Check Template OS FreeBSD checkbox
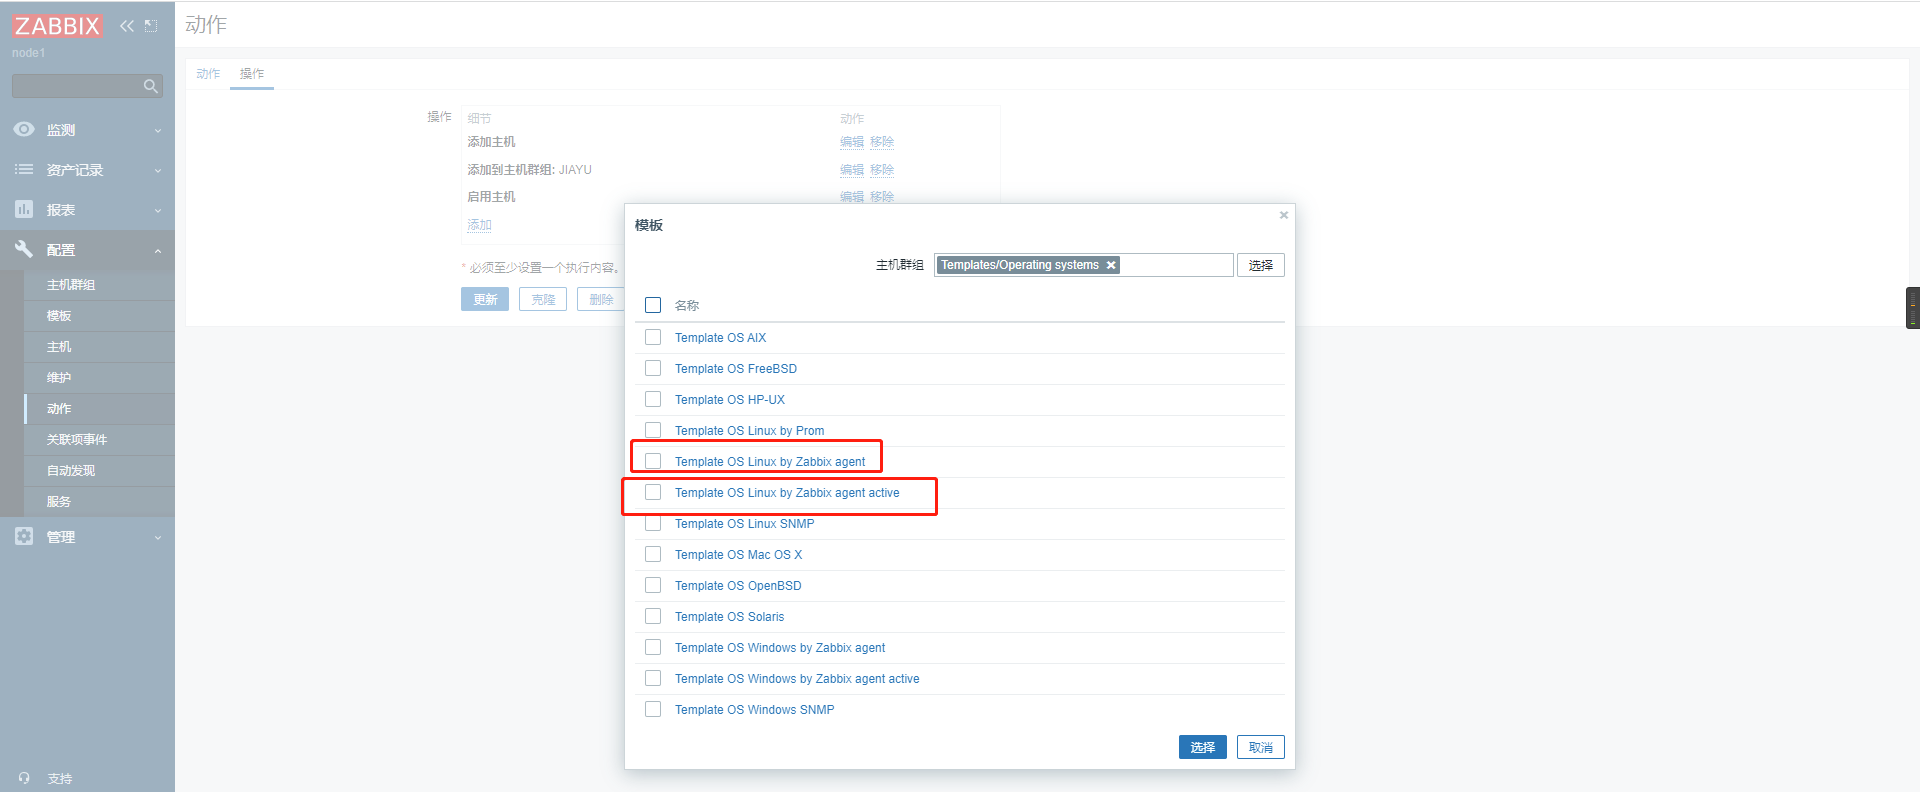The image size is (1920, 792). pos(653,368)
